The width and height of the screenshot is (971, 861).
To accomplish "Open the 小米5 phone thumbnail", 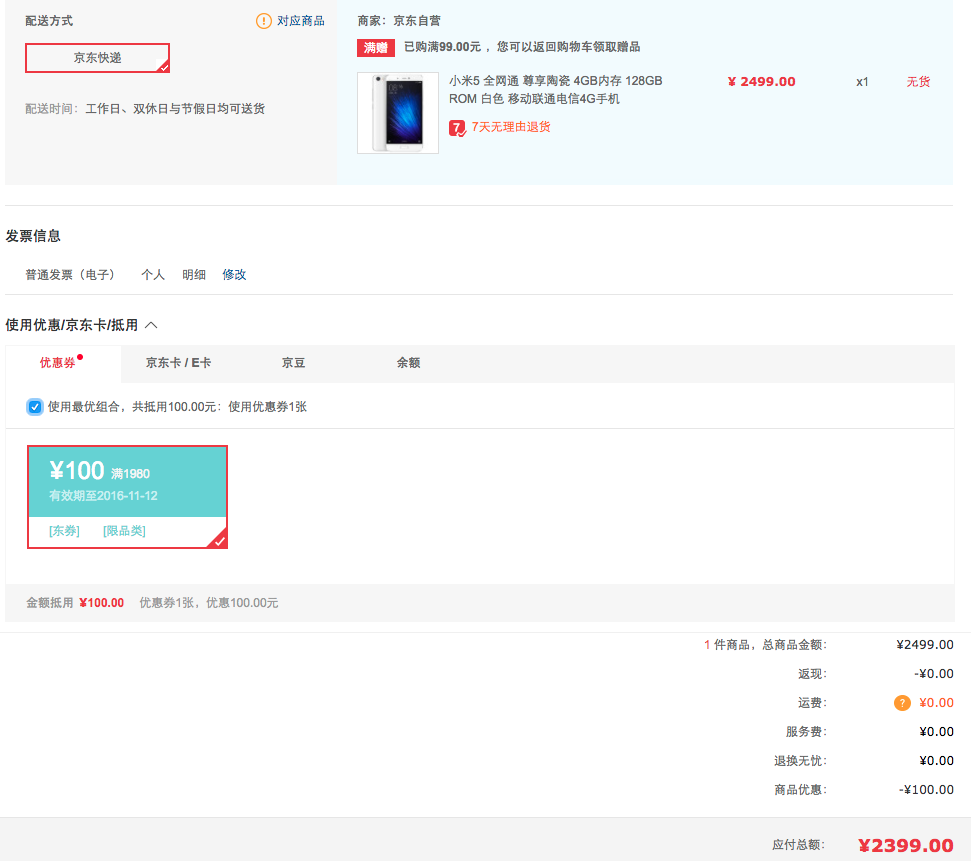I will point(398,113).
